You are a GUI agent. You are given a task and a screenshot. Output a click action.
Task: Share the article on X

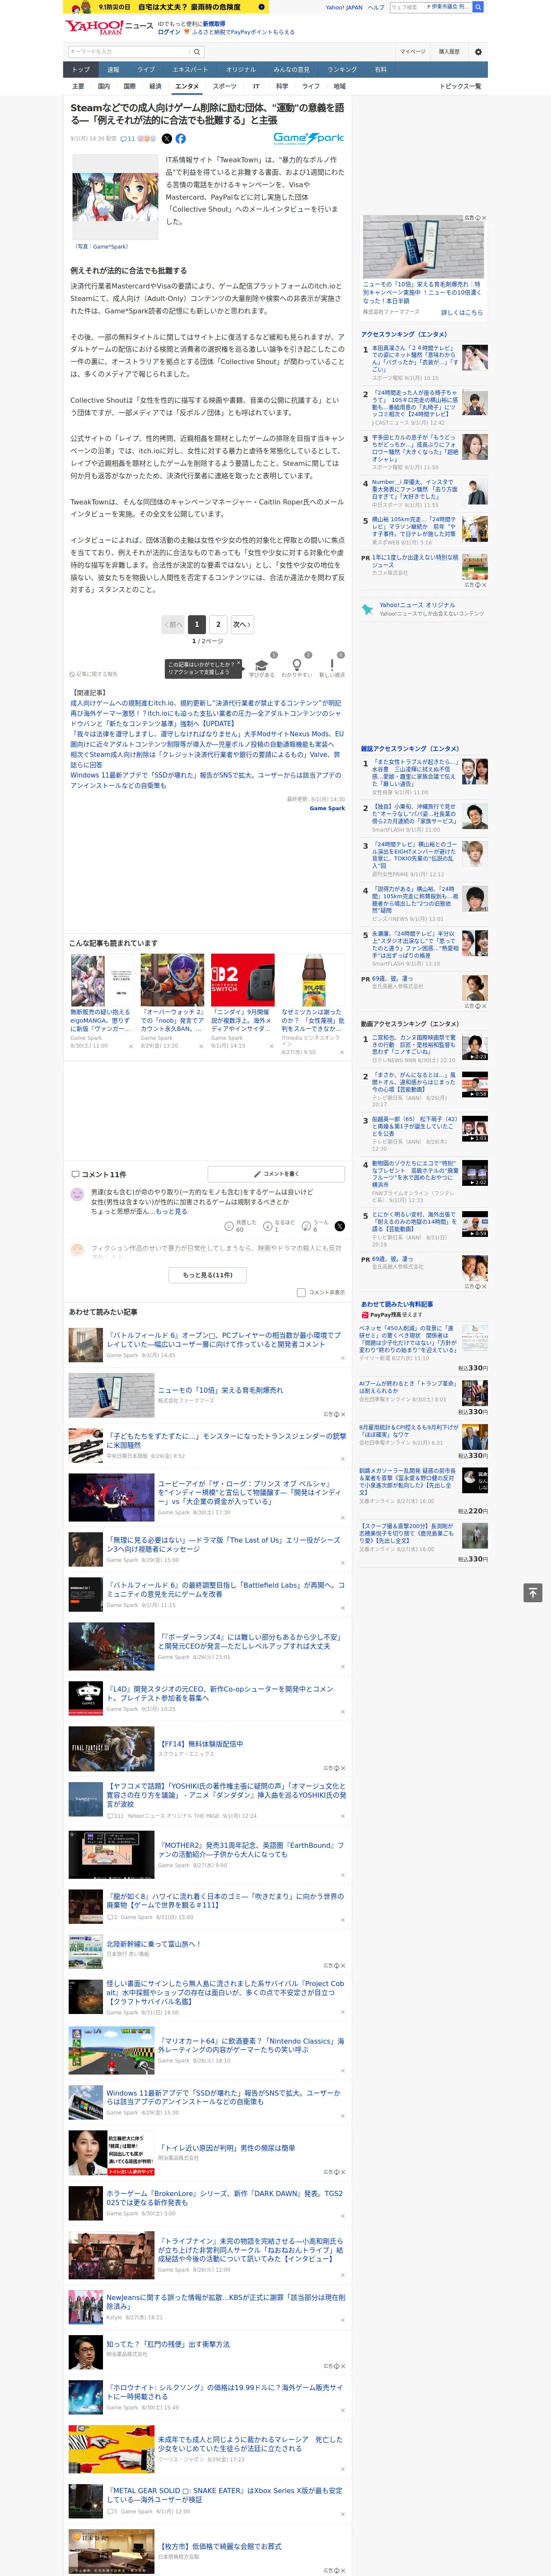pyautogui.click(x=167, y=139)
